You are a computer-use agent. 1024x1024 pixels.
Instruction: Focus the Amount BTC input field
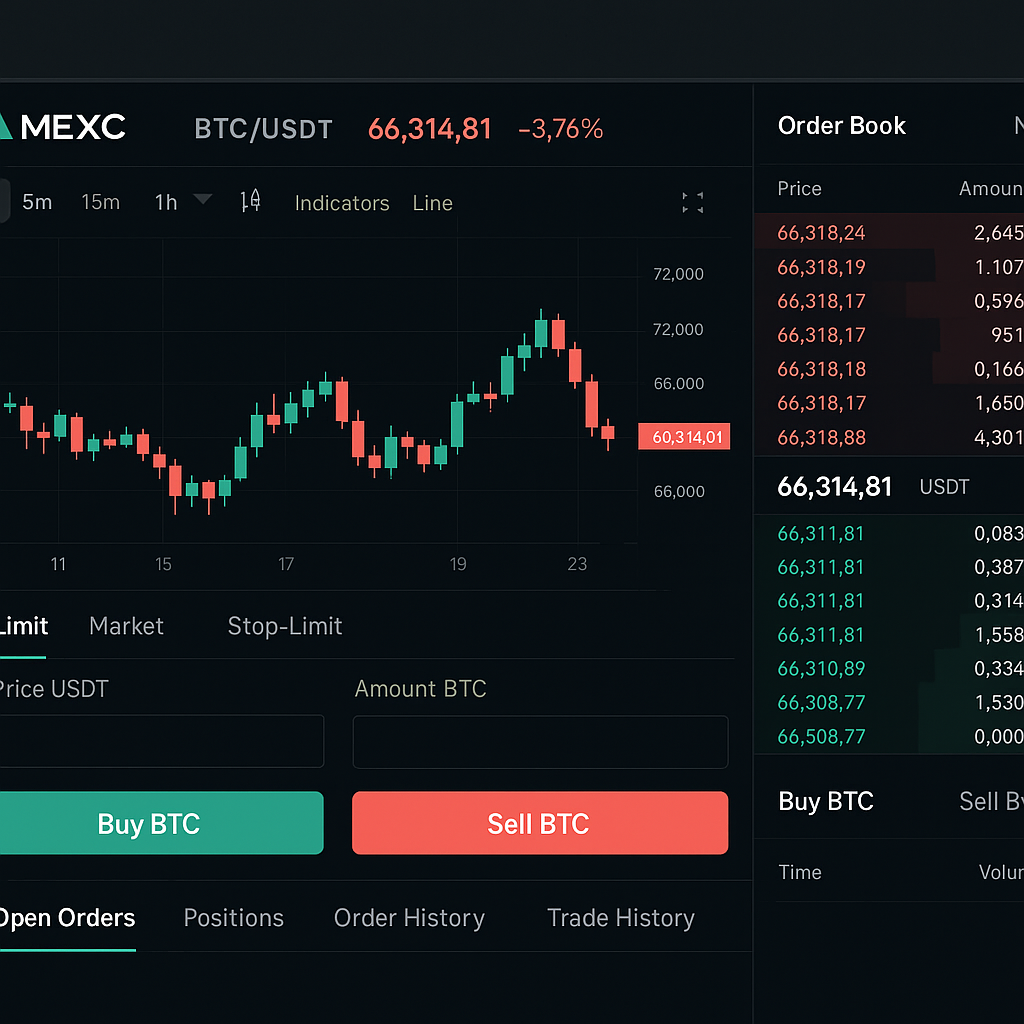click(x=540, y=741)
